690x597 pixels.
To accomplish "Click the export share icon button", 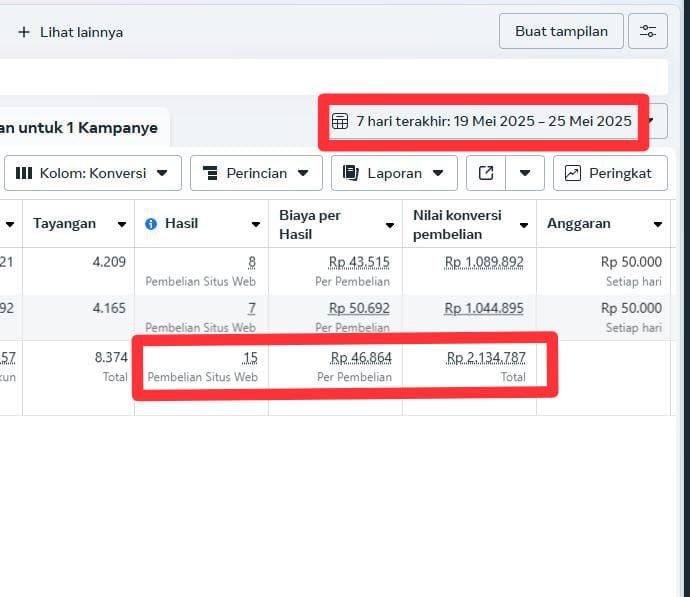I will coord(486,173).
